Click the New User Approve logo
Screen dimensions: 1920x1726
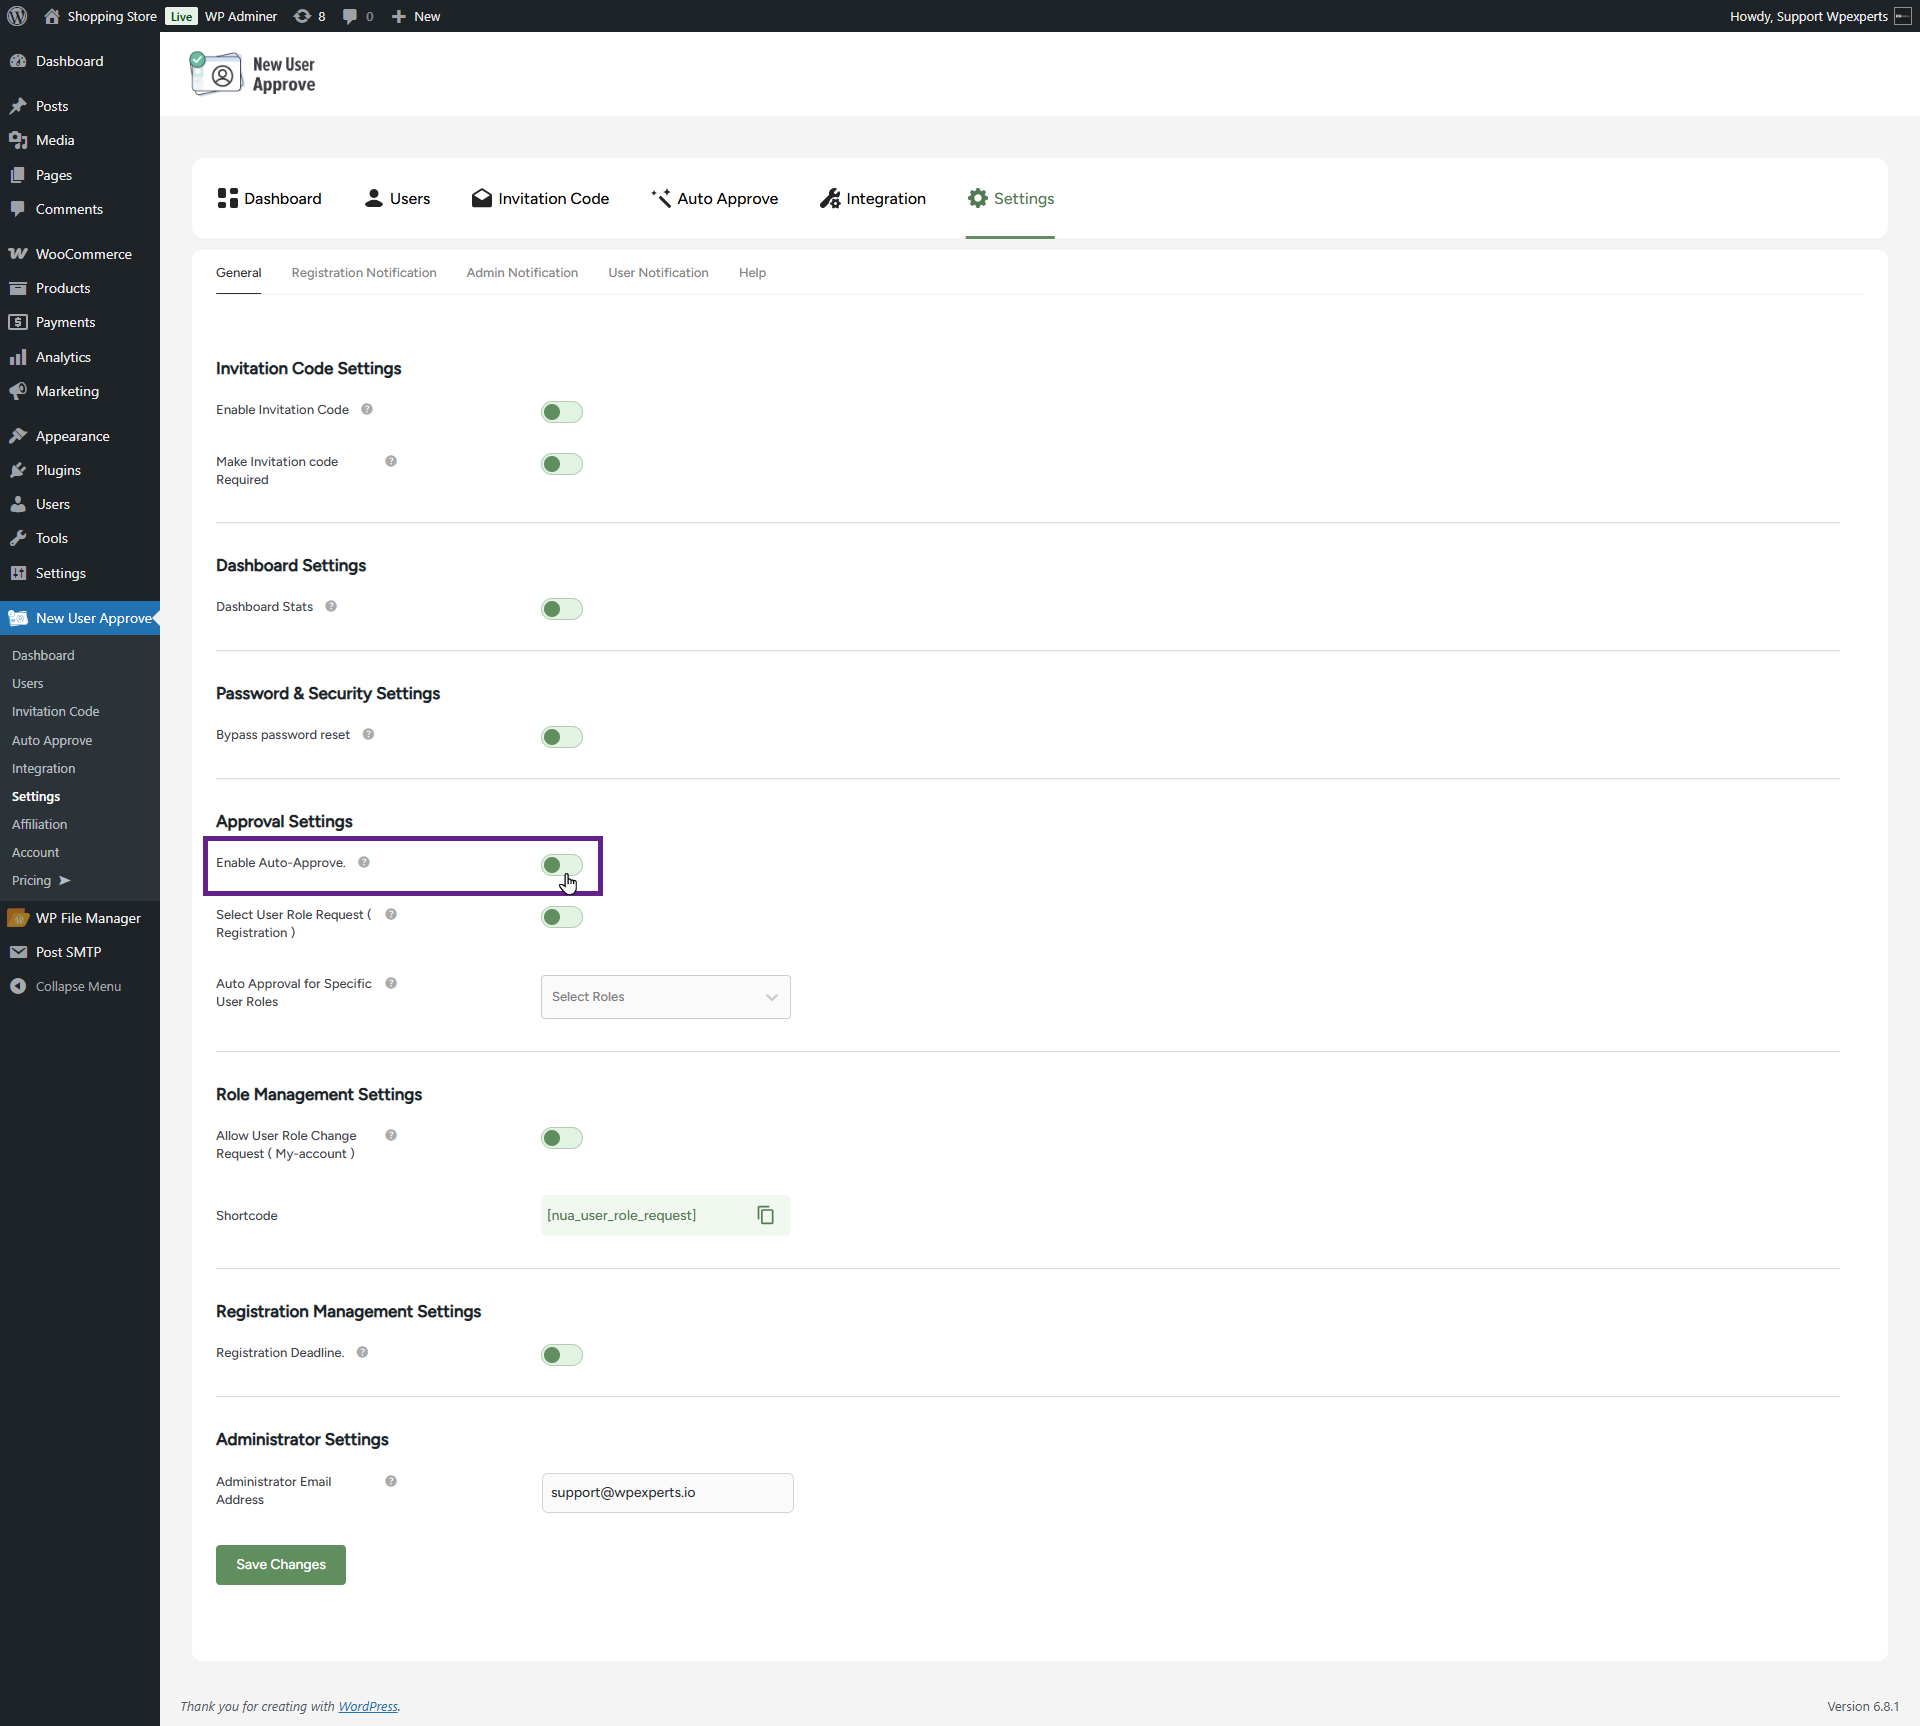pyautogui.click(x=253, y=74)
